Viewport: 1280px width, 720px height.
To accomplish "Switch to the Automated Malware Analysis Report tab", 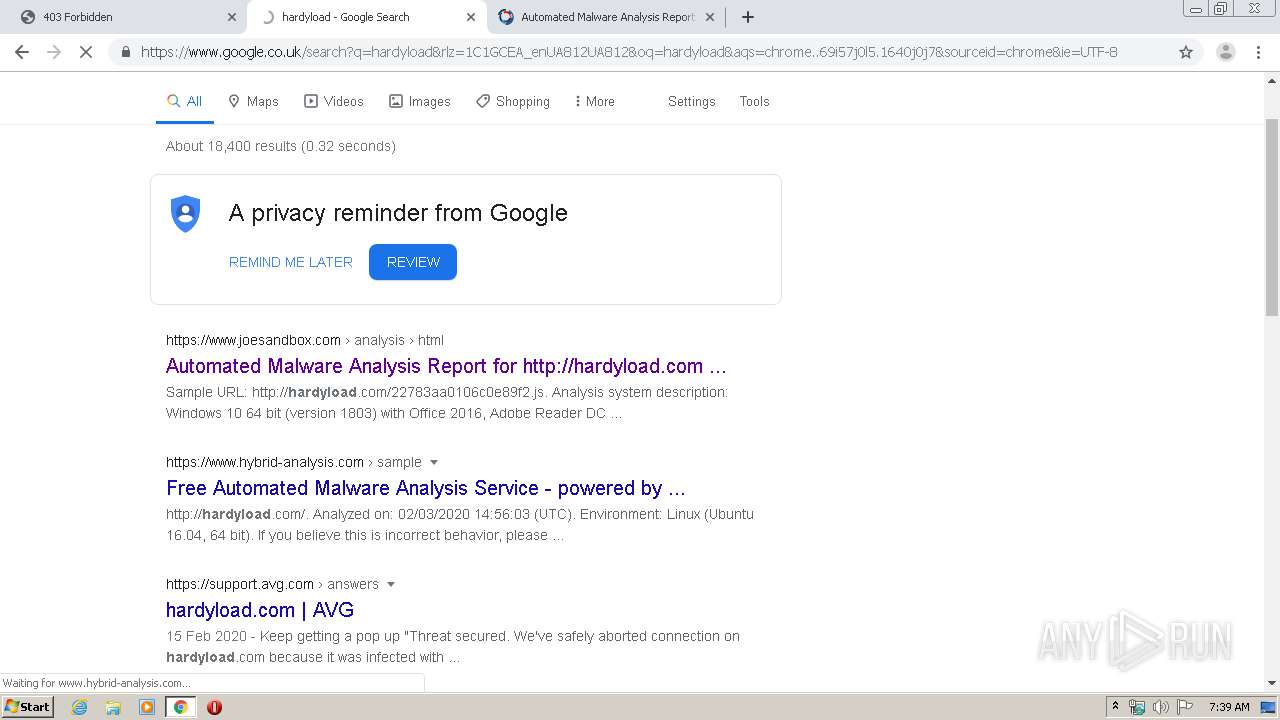I will tap(607, 17).
